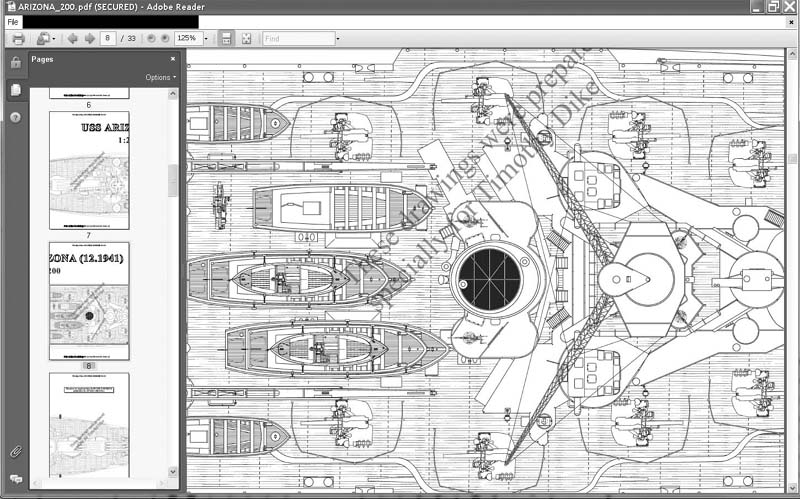
Task: Open the Options menu in Pages panel
Action: [161, 78]
